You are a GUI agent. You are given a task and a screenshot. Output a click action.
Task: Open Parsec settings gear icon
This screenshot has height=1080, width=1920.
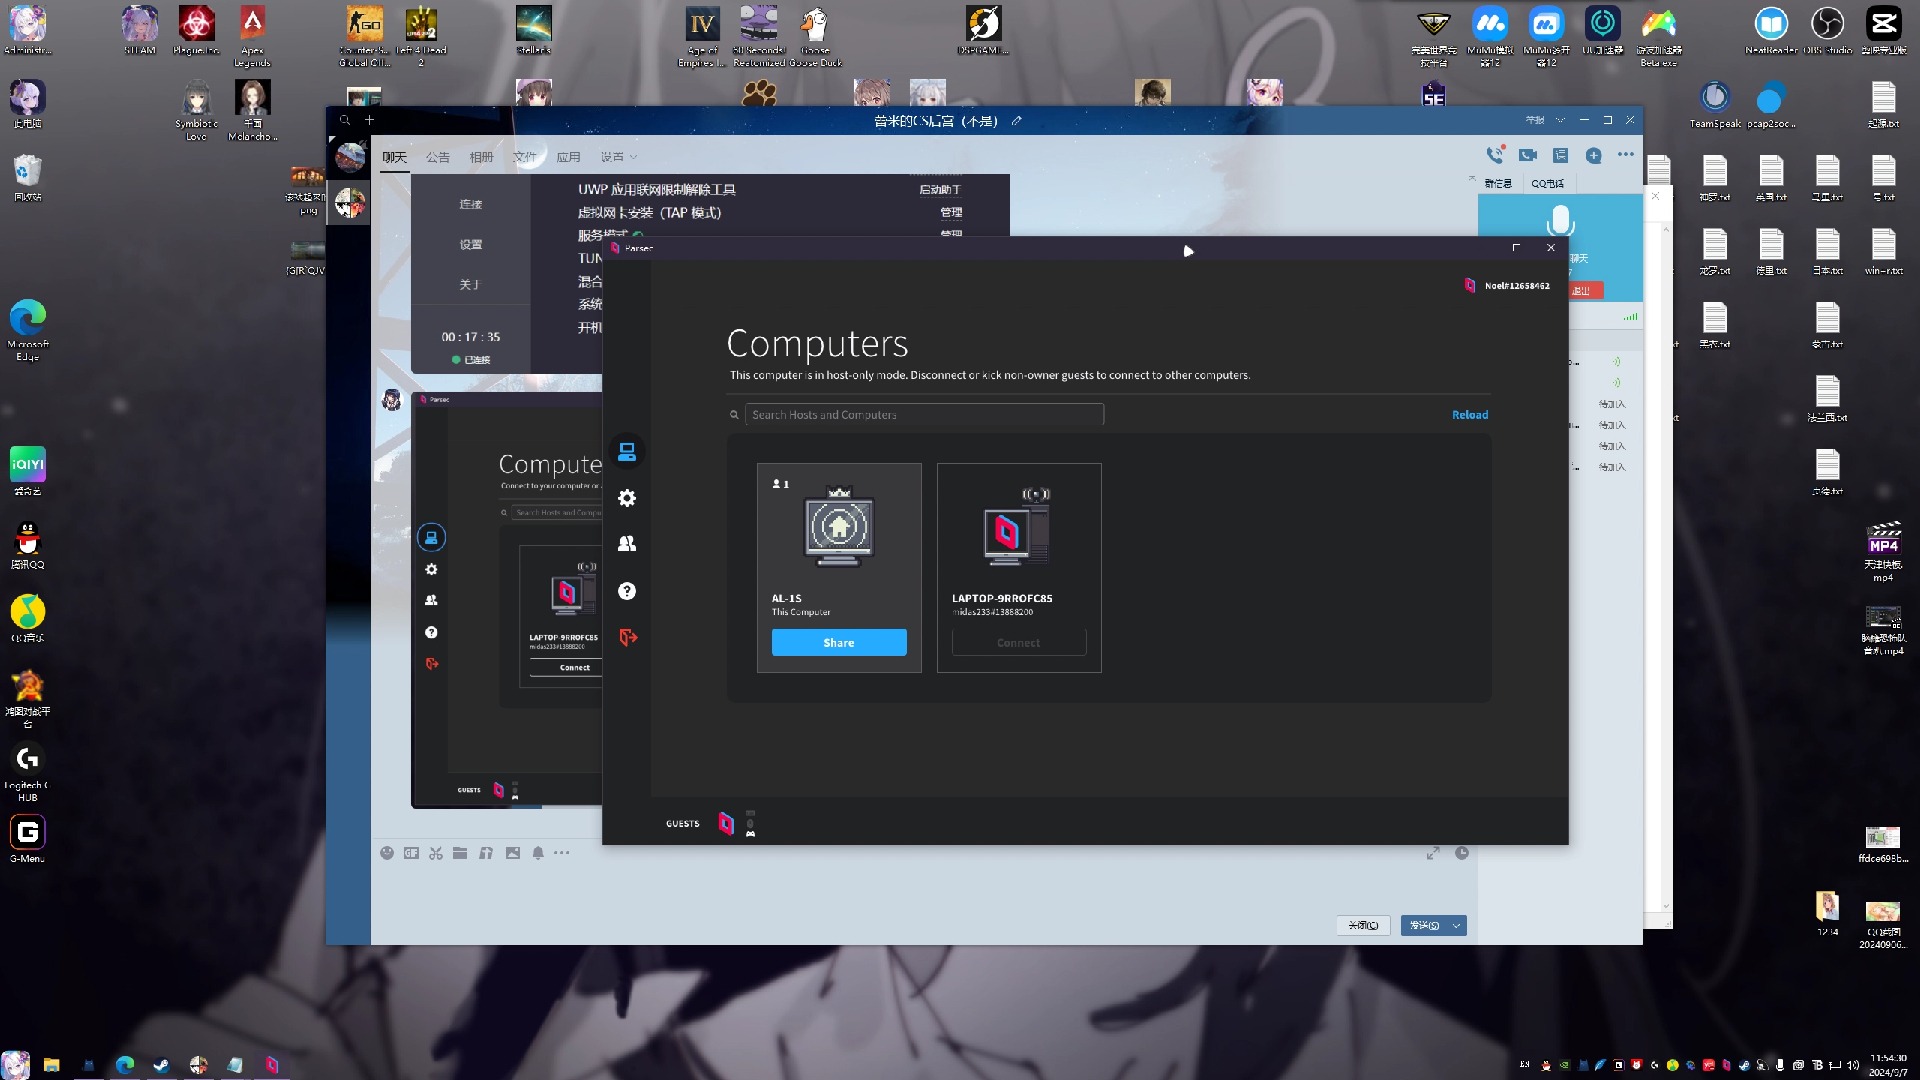coord(627,498)
